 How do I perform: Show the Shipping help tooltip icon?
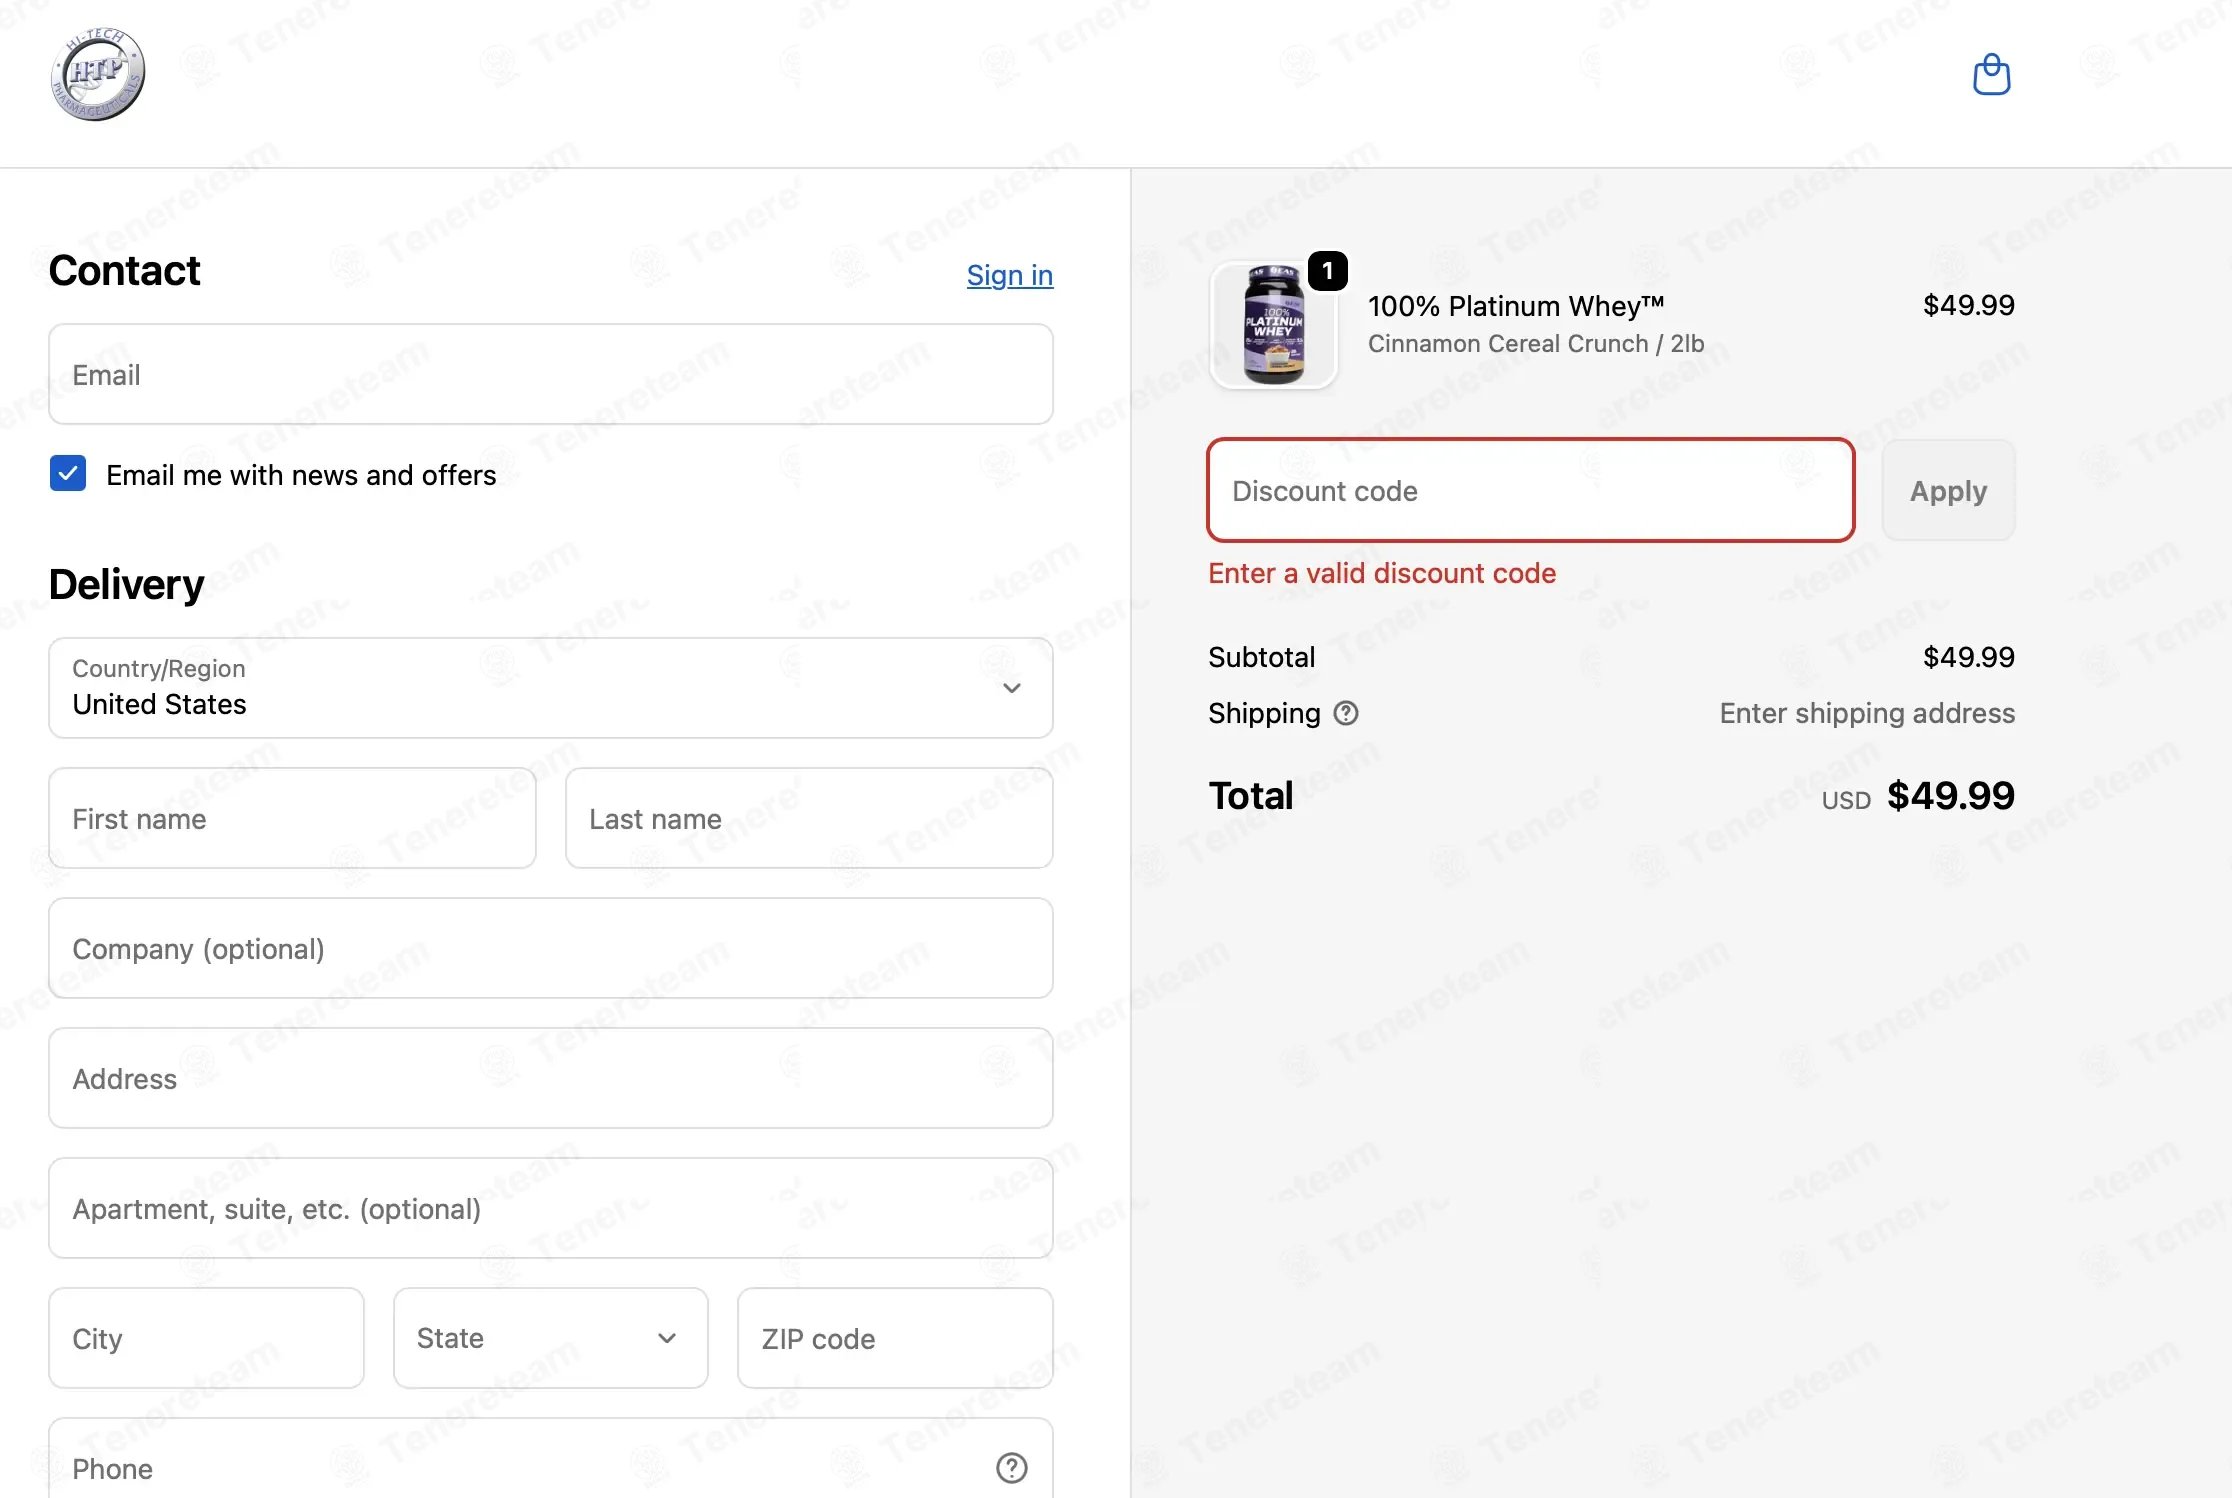click(1346, 713)
